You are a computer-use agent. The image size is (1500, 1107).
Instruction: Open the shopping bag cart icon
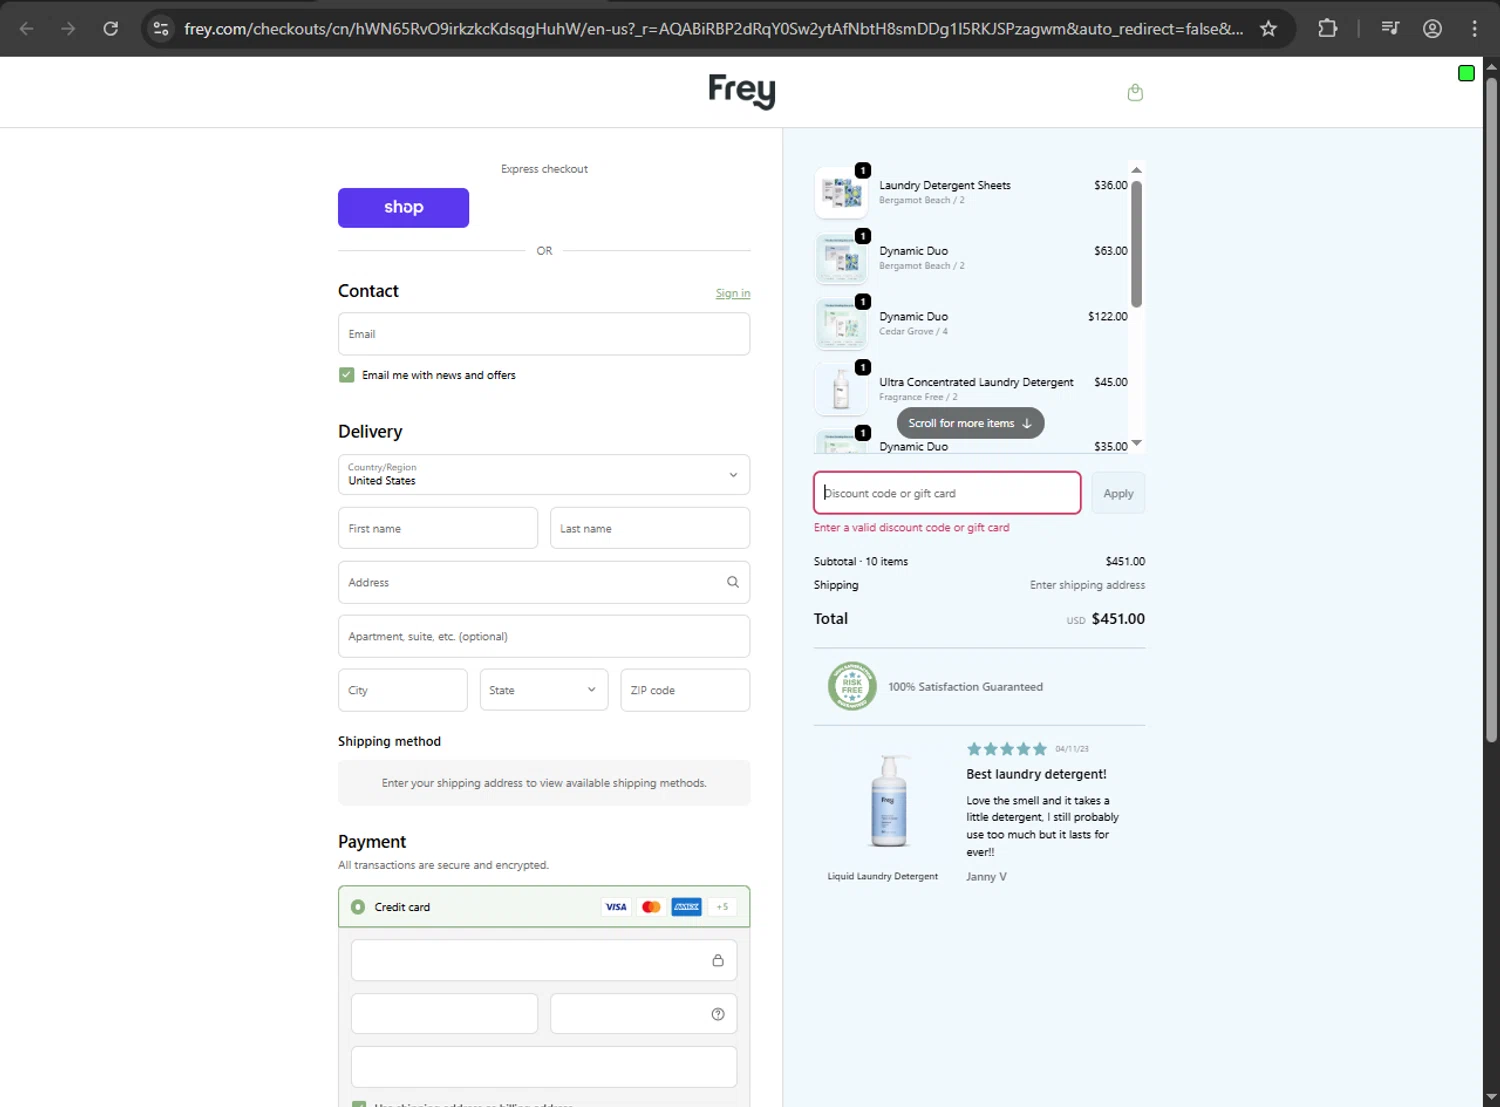click(1135, 93)
